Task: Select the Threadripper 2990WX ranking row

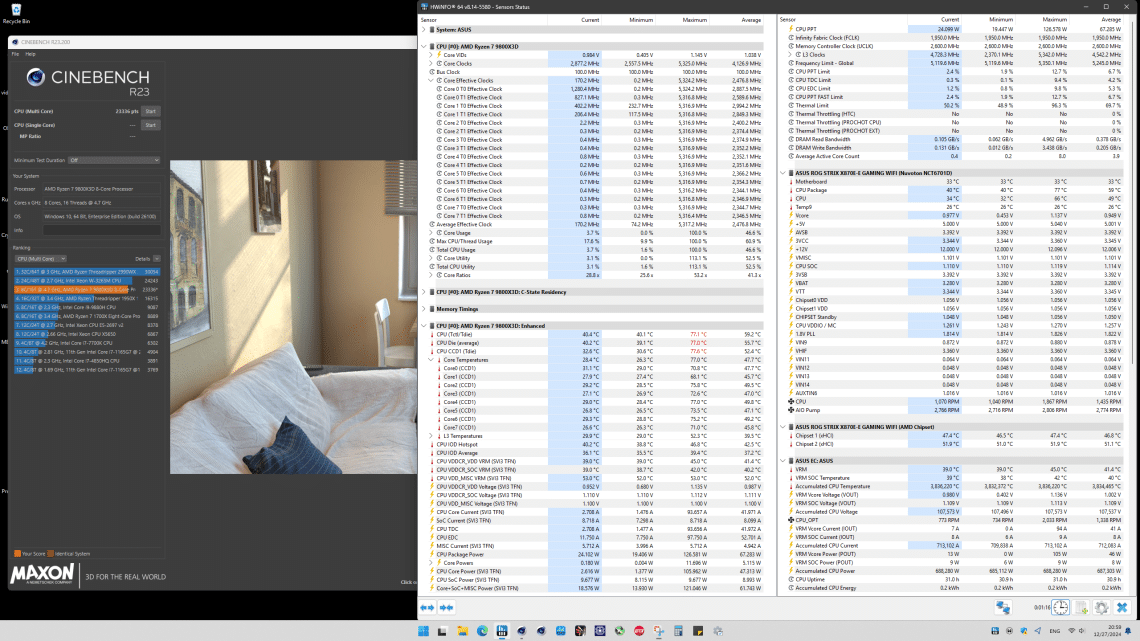Action: point(87,272)
